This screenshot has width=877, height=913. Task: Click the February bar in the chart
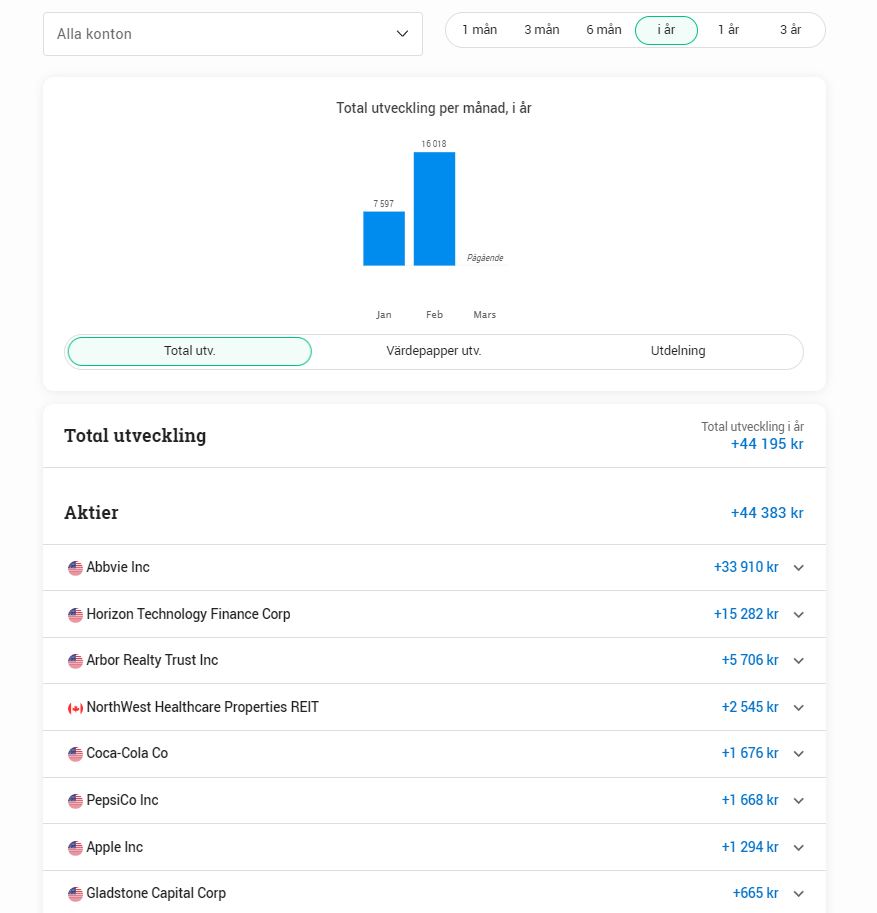point(434,209)
